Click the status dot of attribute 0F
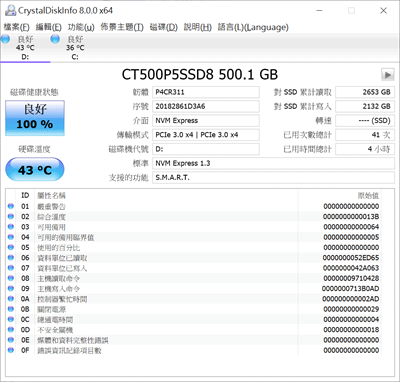 tap(11, 350)
